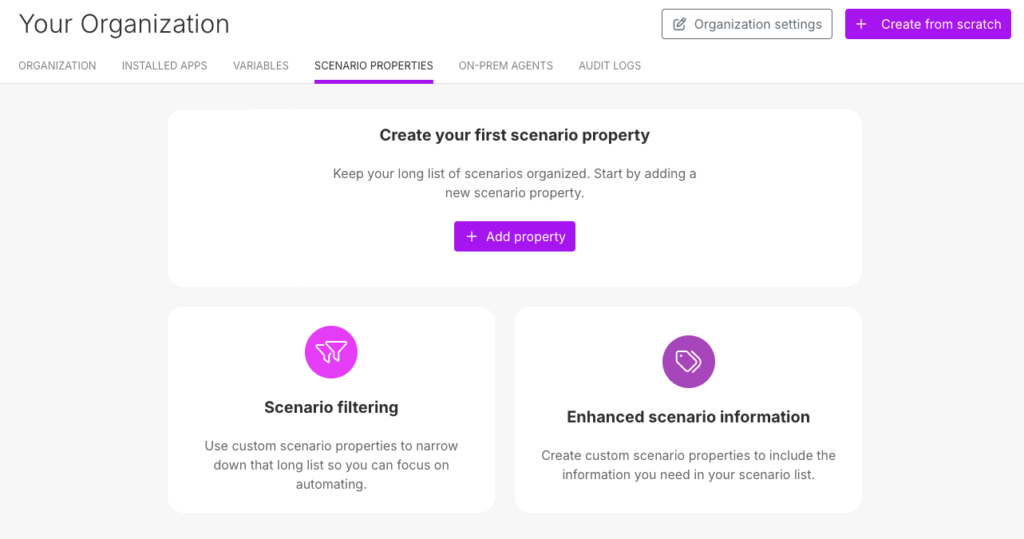Switch to the Organization tab
Image resolution: width=1024 pixels, height=539 pixels.
57,66
